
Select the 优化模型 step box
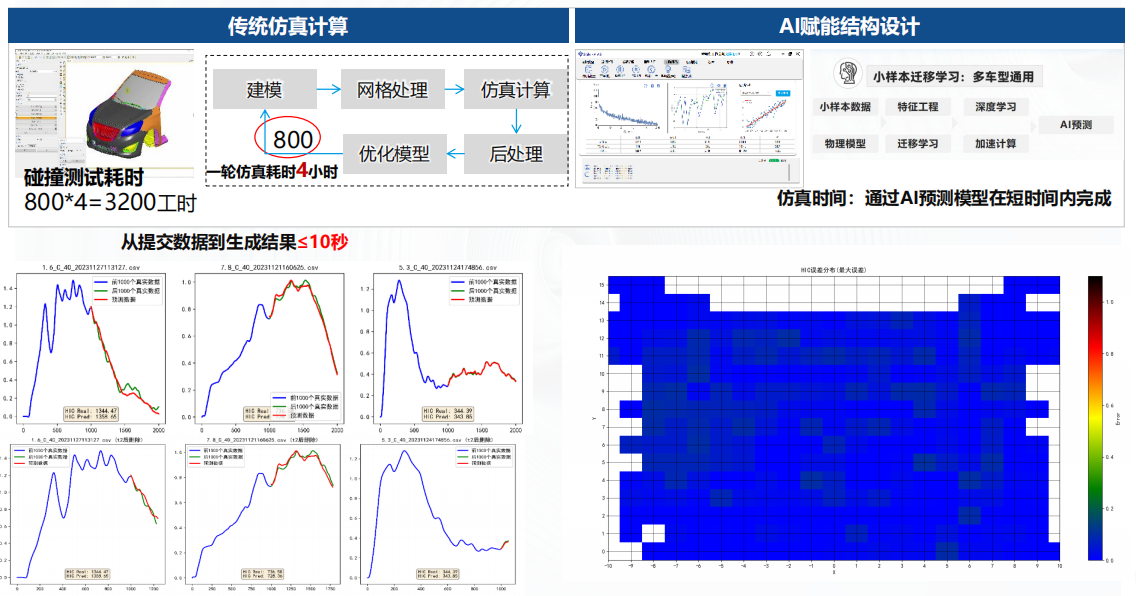point(393,153)
